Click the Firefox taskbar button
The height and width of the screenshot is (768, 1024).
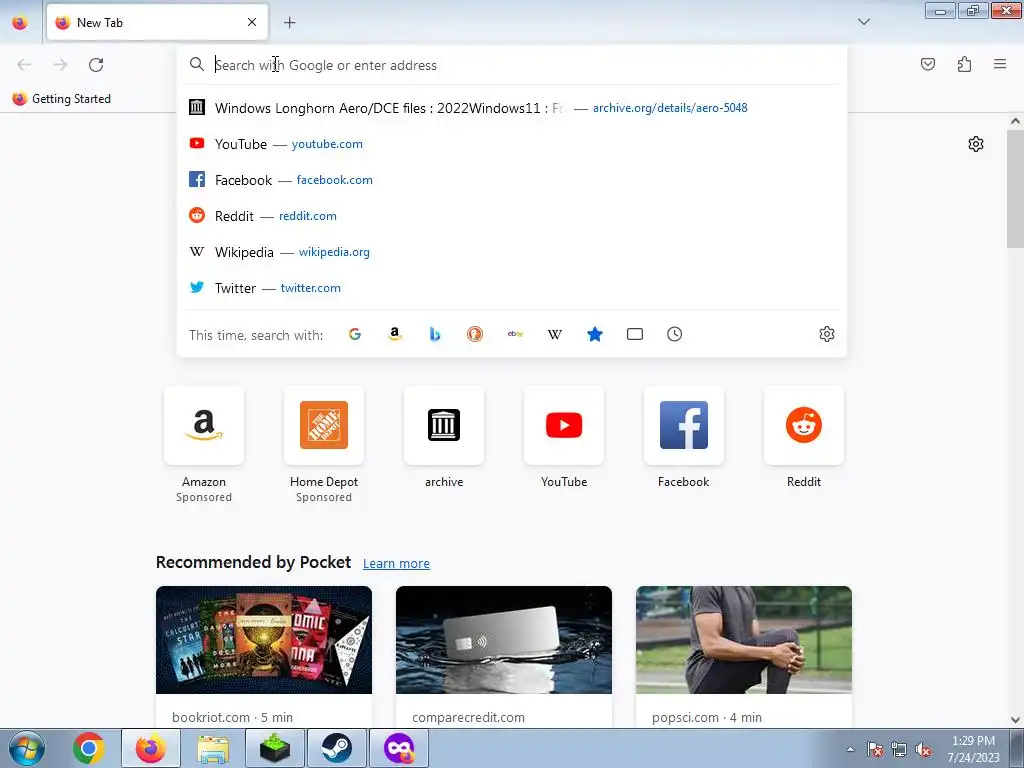[151, 748]
